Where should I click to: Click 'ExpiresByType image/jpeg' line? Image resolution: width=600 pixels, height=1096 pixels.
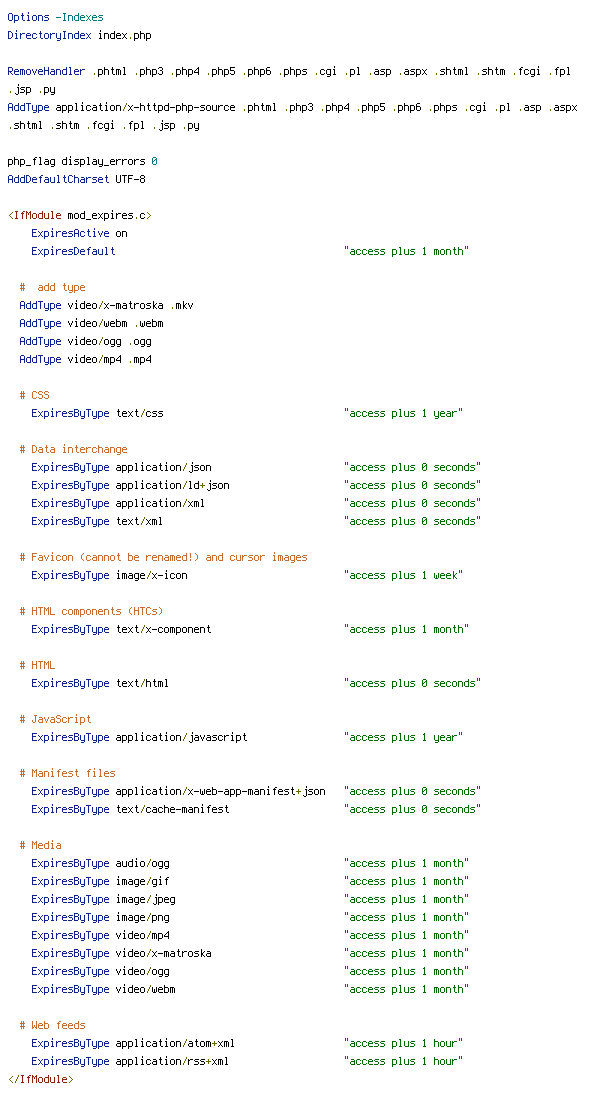pos(103,900)
